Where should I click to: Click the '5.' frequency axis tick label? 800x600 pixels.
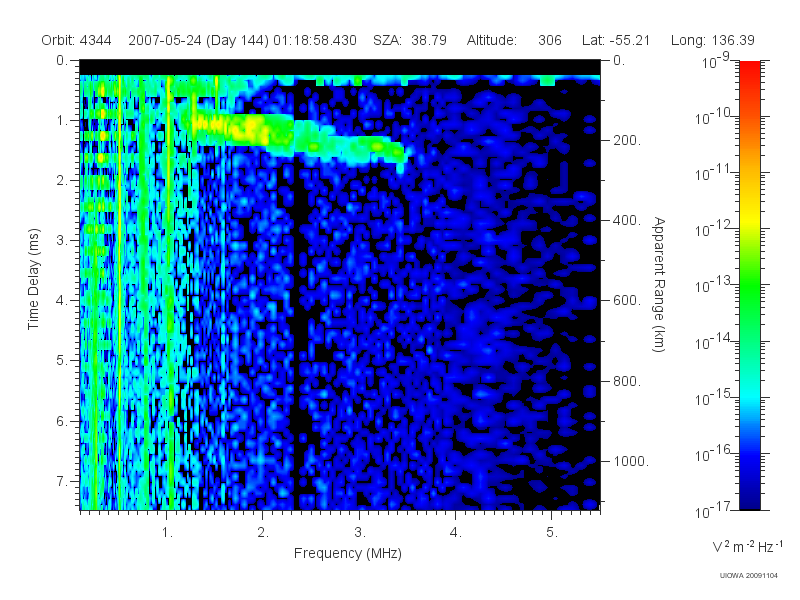pyautogui.click(x=552, y=533)
